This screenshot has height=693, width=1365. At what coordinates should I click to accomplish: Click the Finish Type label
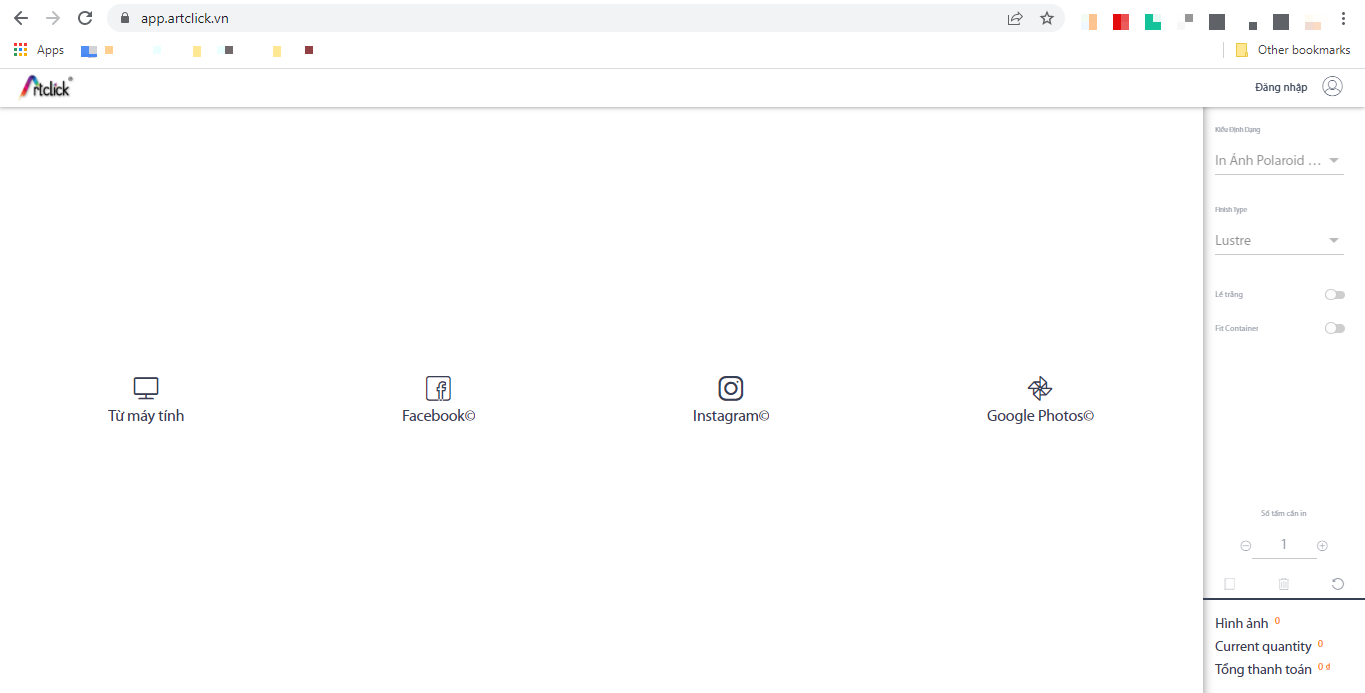click(x=1231, y=209)
